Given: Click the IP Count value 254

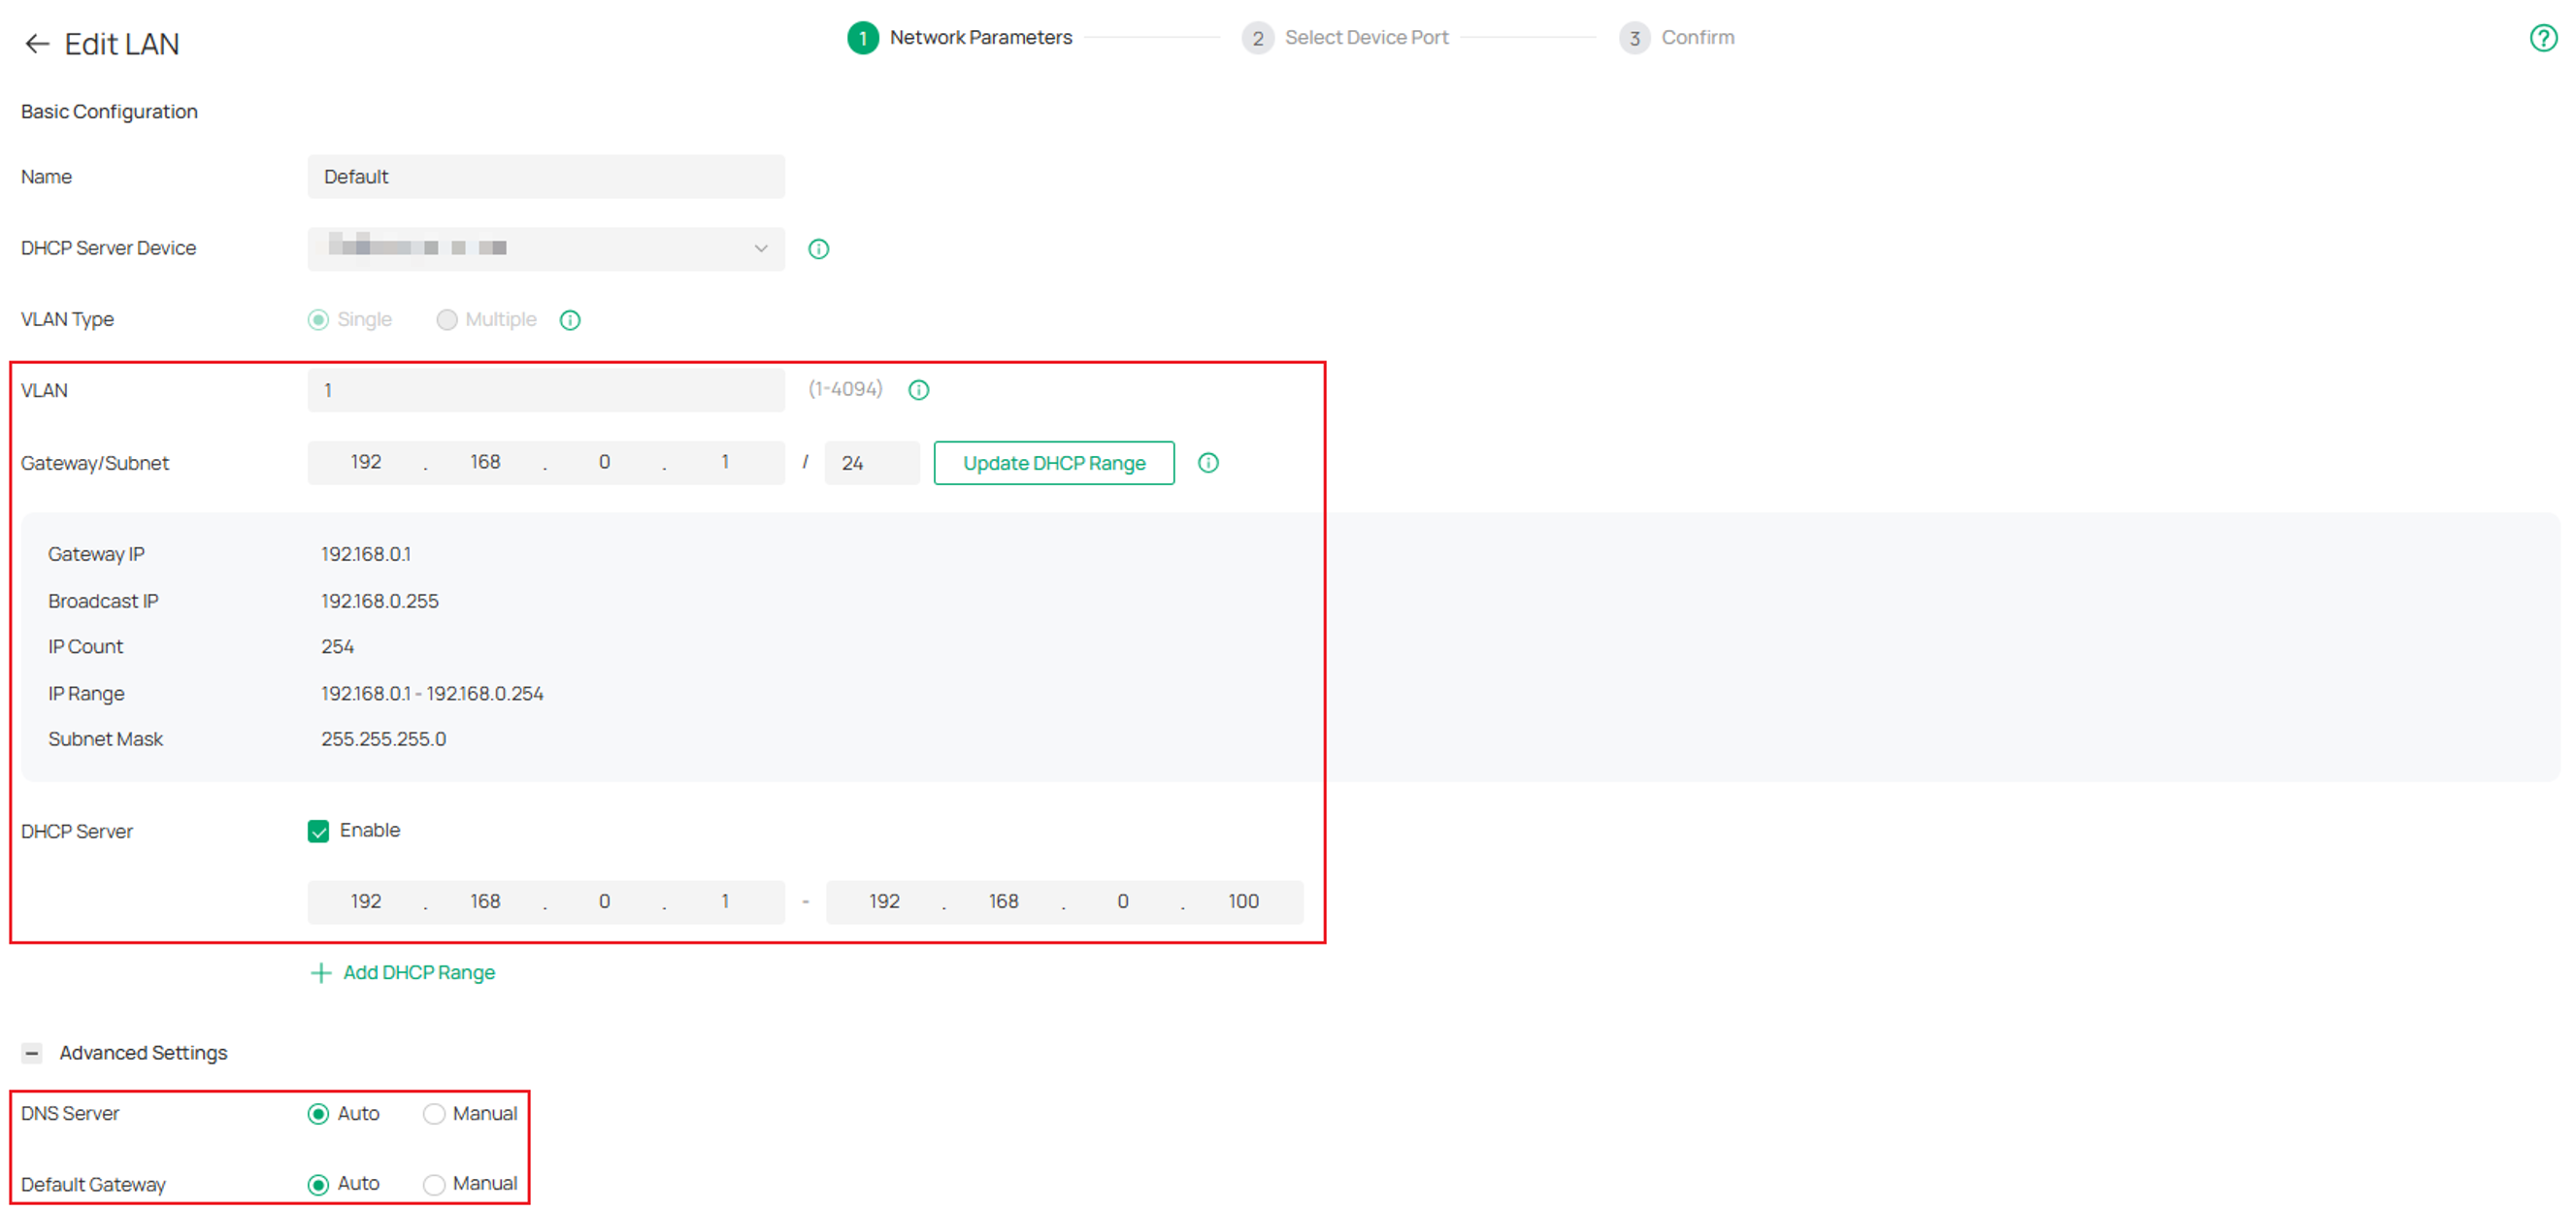Looking at the screenshot, I should (337, 647).
